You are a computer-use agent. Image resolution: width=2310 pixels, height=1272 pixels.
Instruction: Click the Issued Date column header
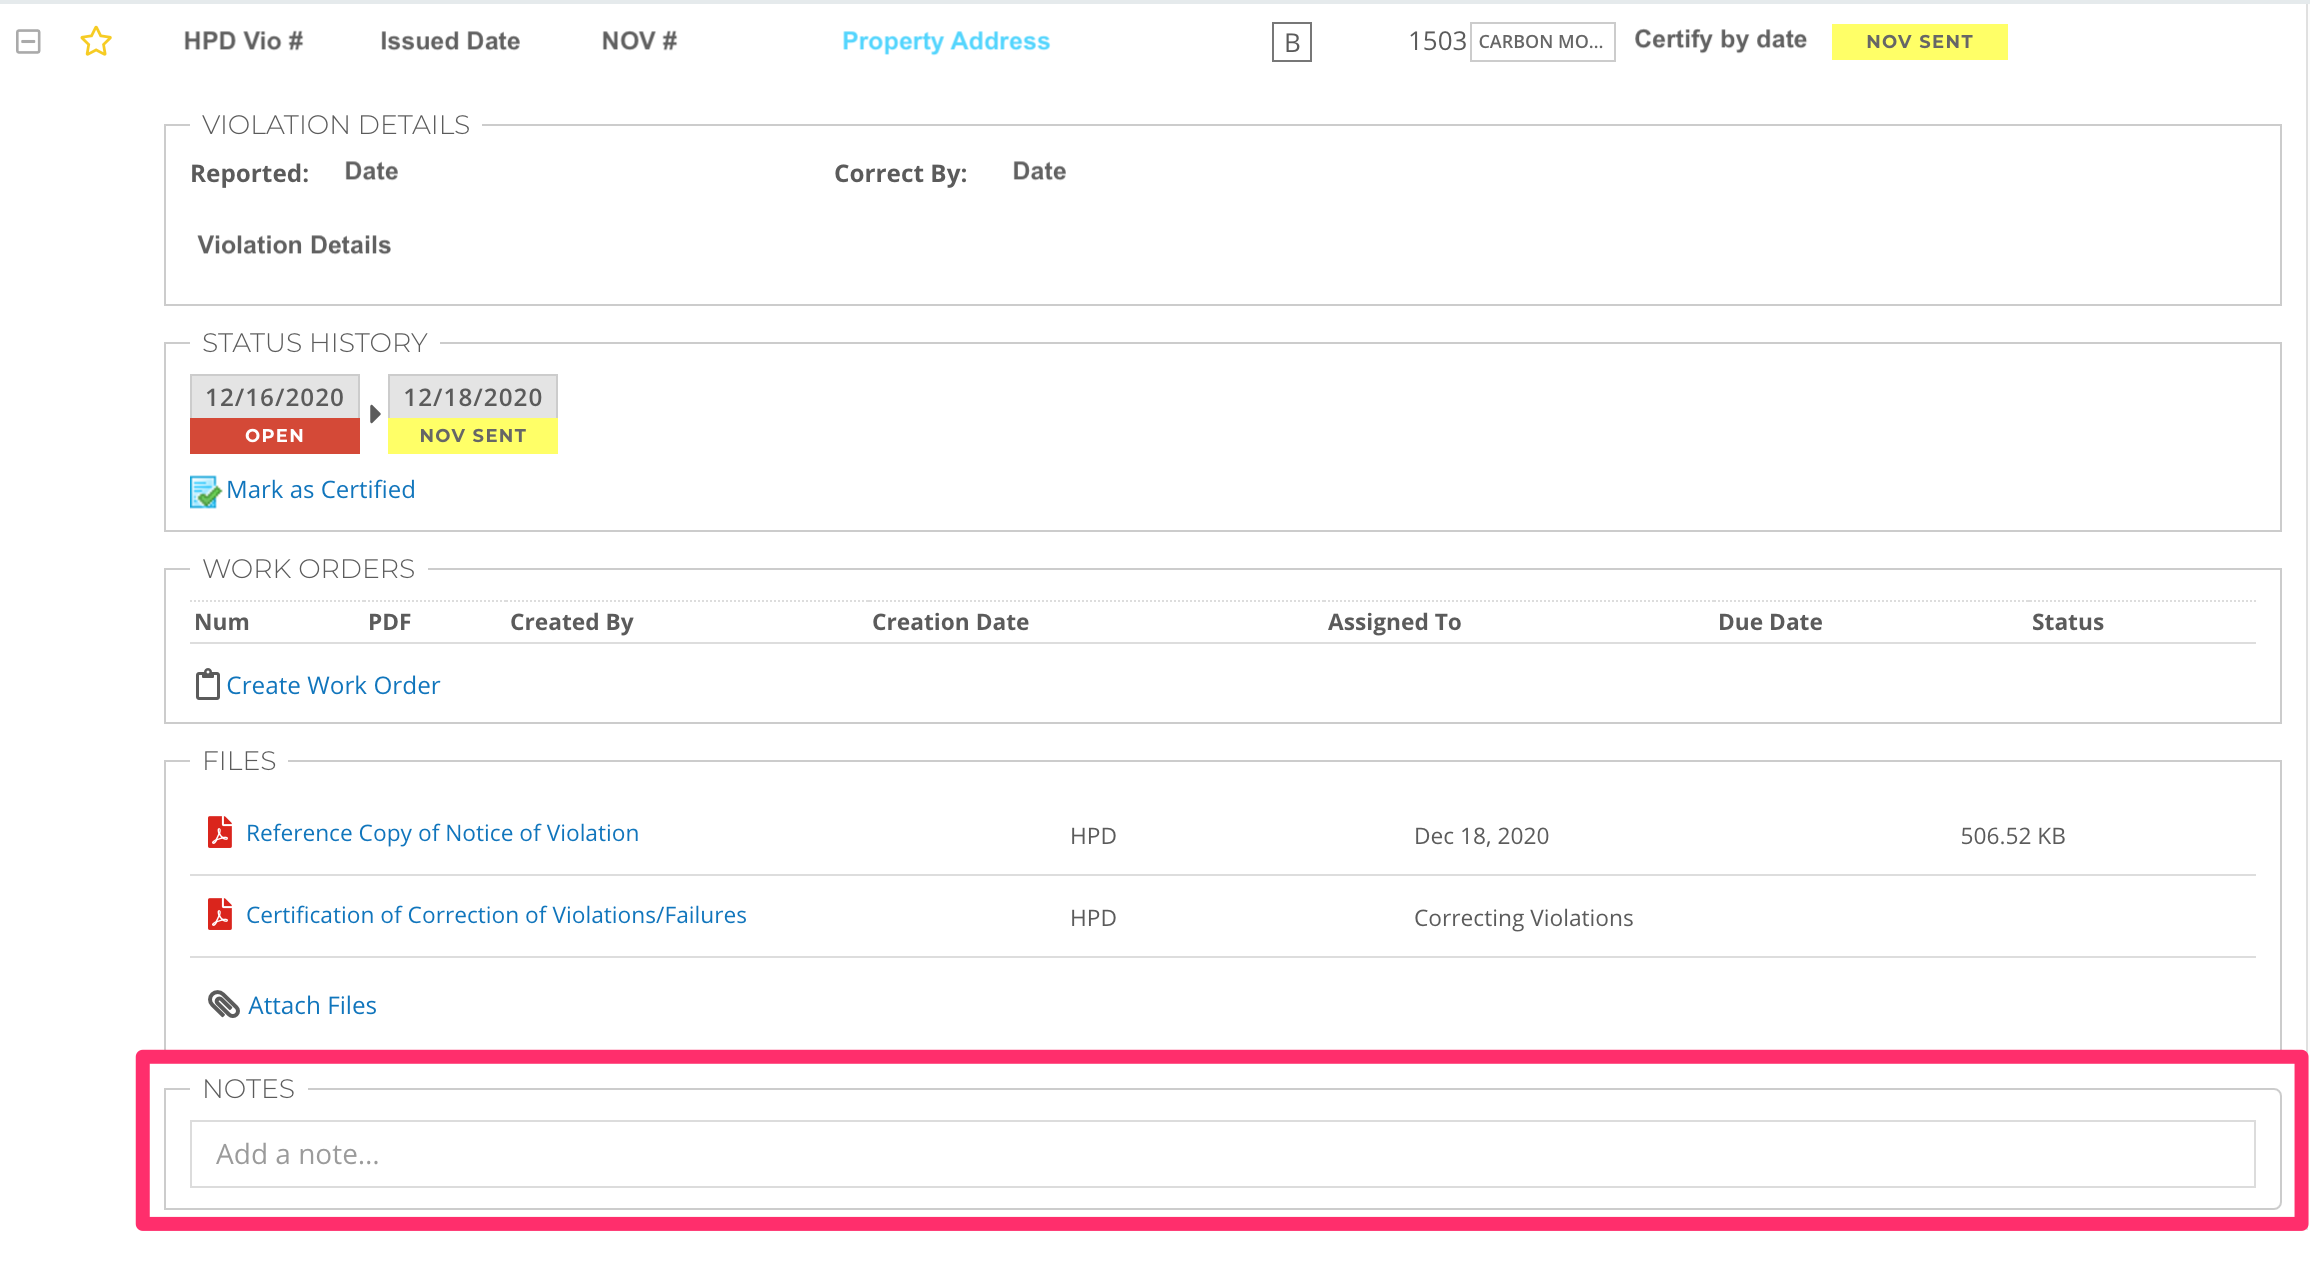click(450, 41)
